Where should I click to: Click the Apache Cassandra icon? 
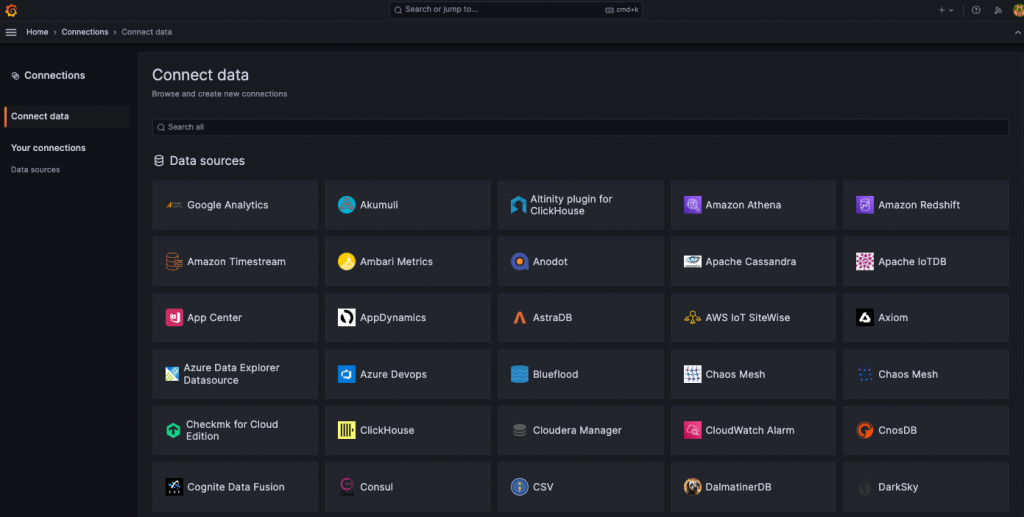(692, 261)
